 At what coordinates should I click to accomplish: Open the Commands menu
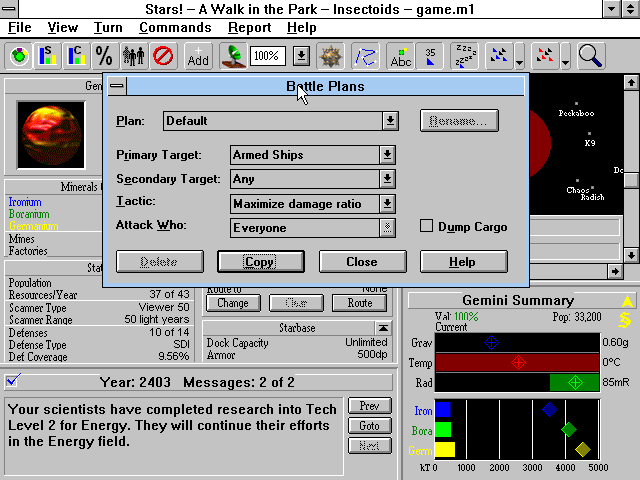pyautogui.click(x=175, y=27)
